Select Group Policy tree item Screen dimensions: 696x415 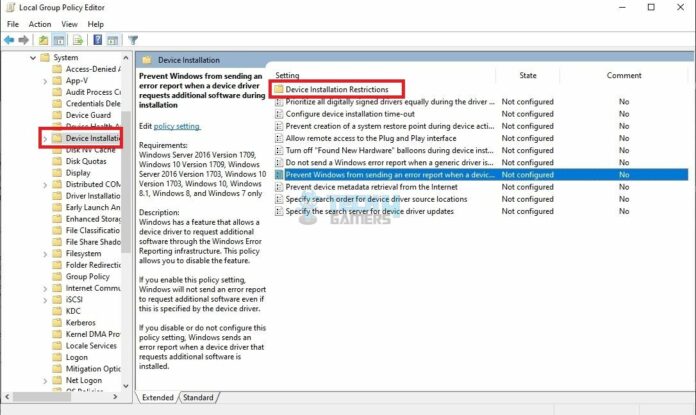tap(87, 277)
